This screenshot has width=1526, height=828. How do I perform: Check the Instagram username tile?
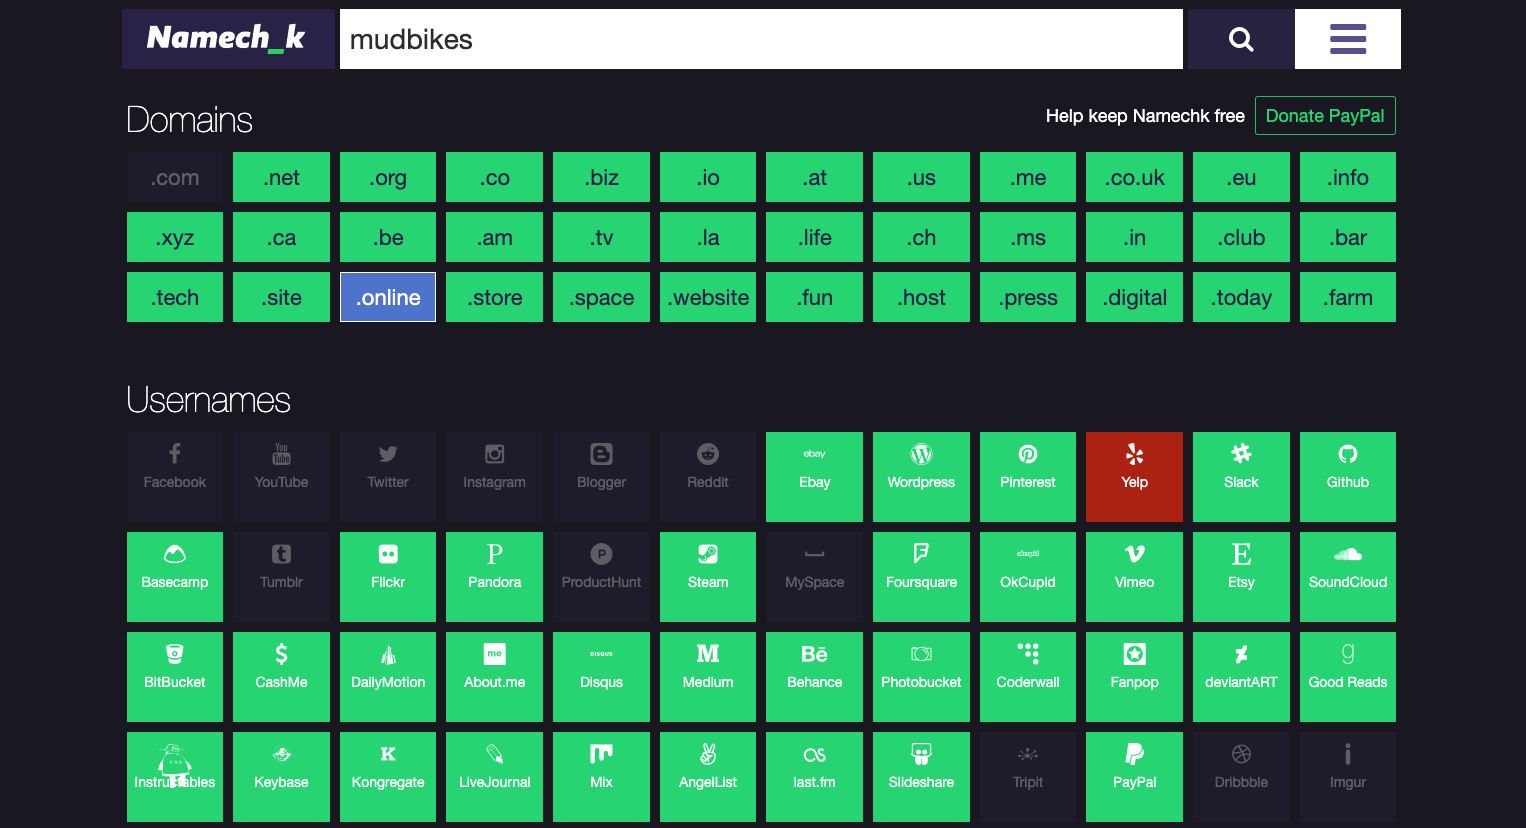tap(494, 477)
